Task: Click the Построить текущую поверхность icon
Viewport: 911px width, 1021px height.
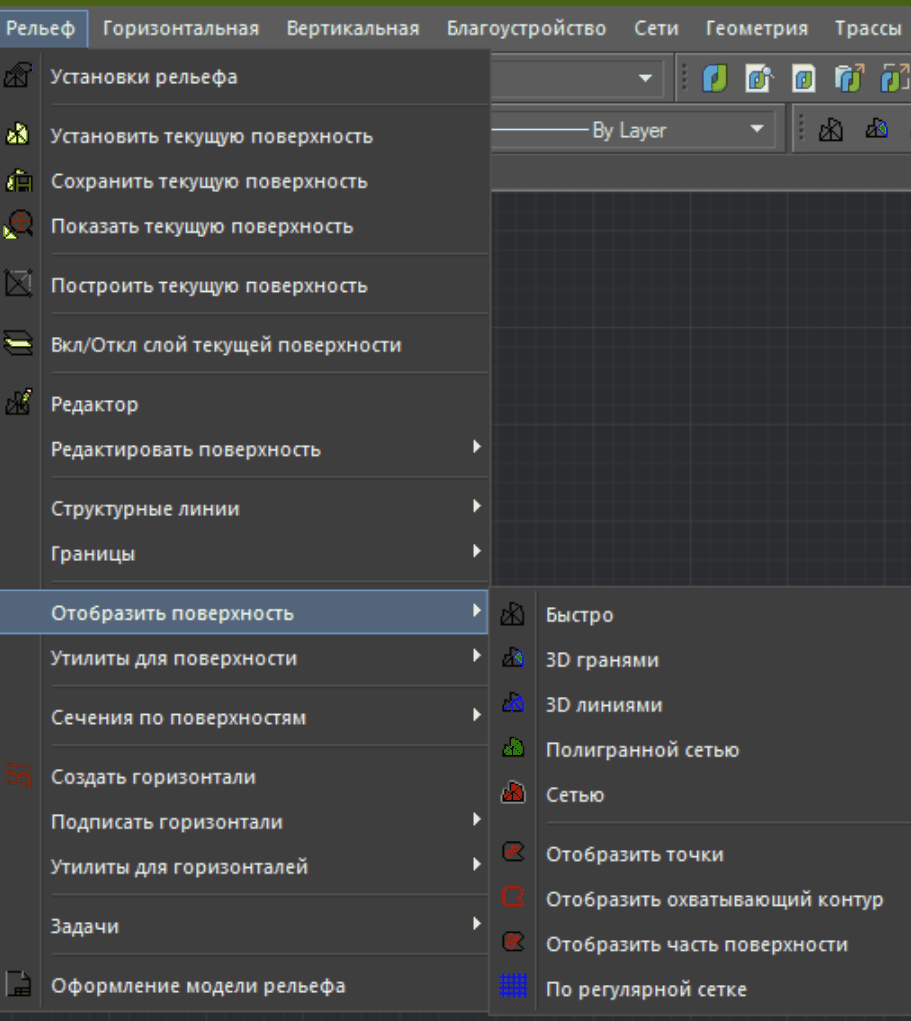Action: pos(18,285)
